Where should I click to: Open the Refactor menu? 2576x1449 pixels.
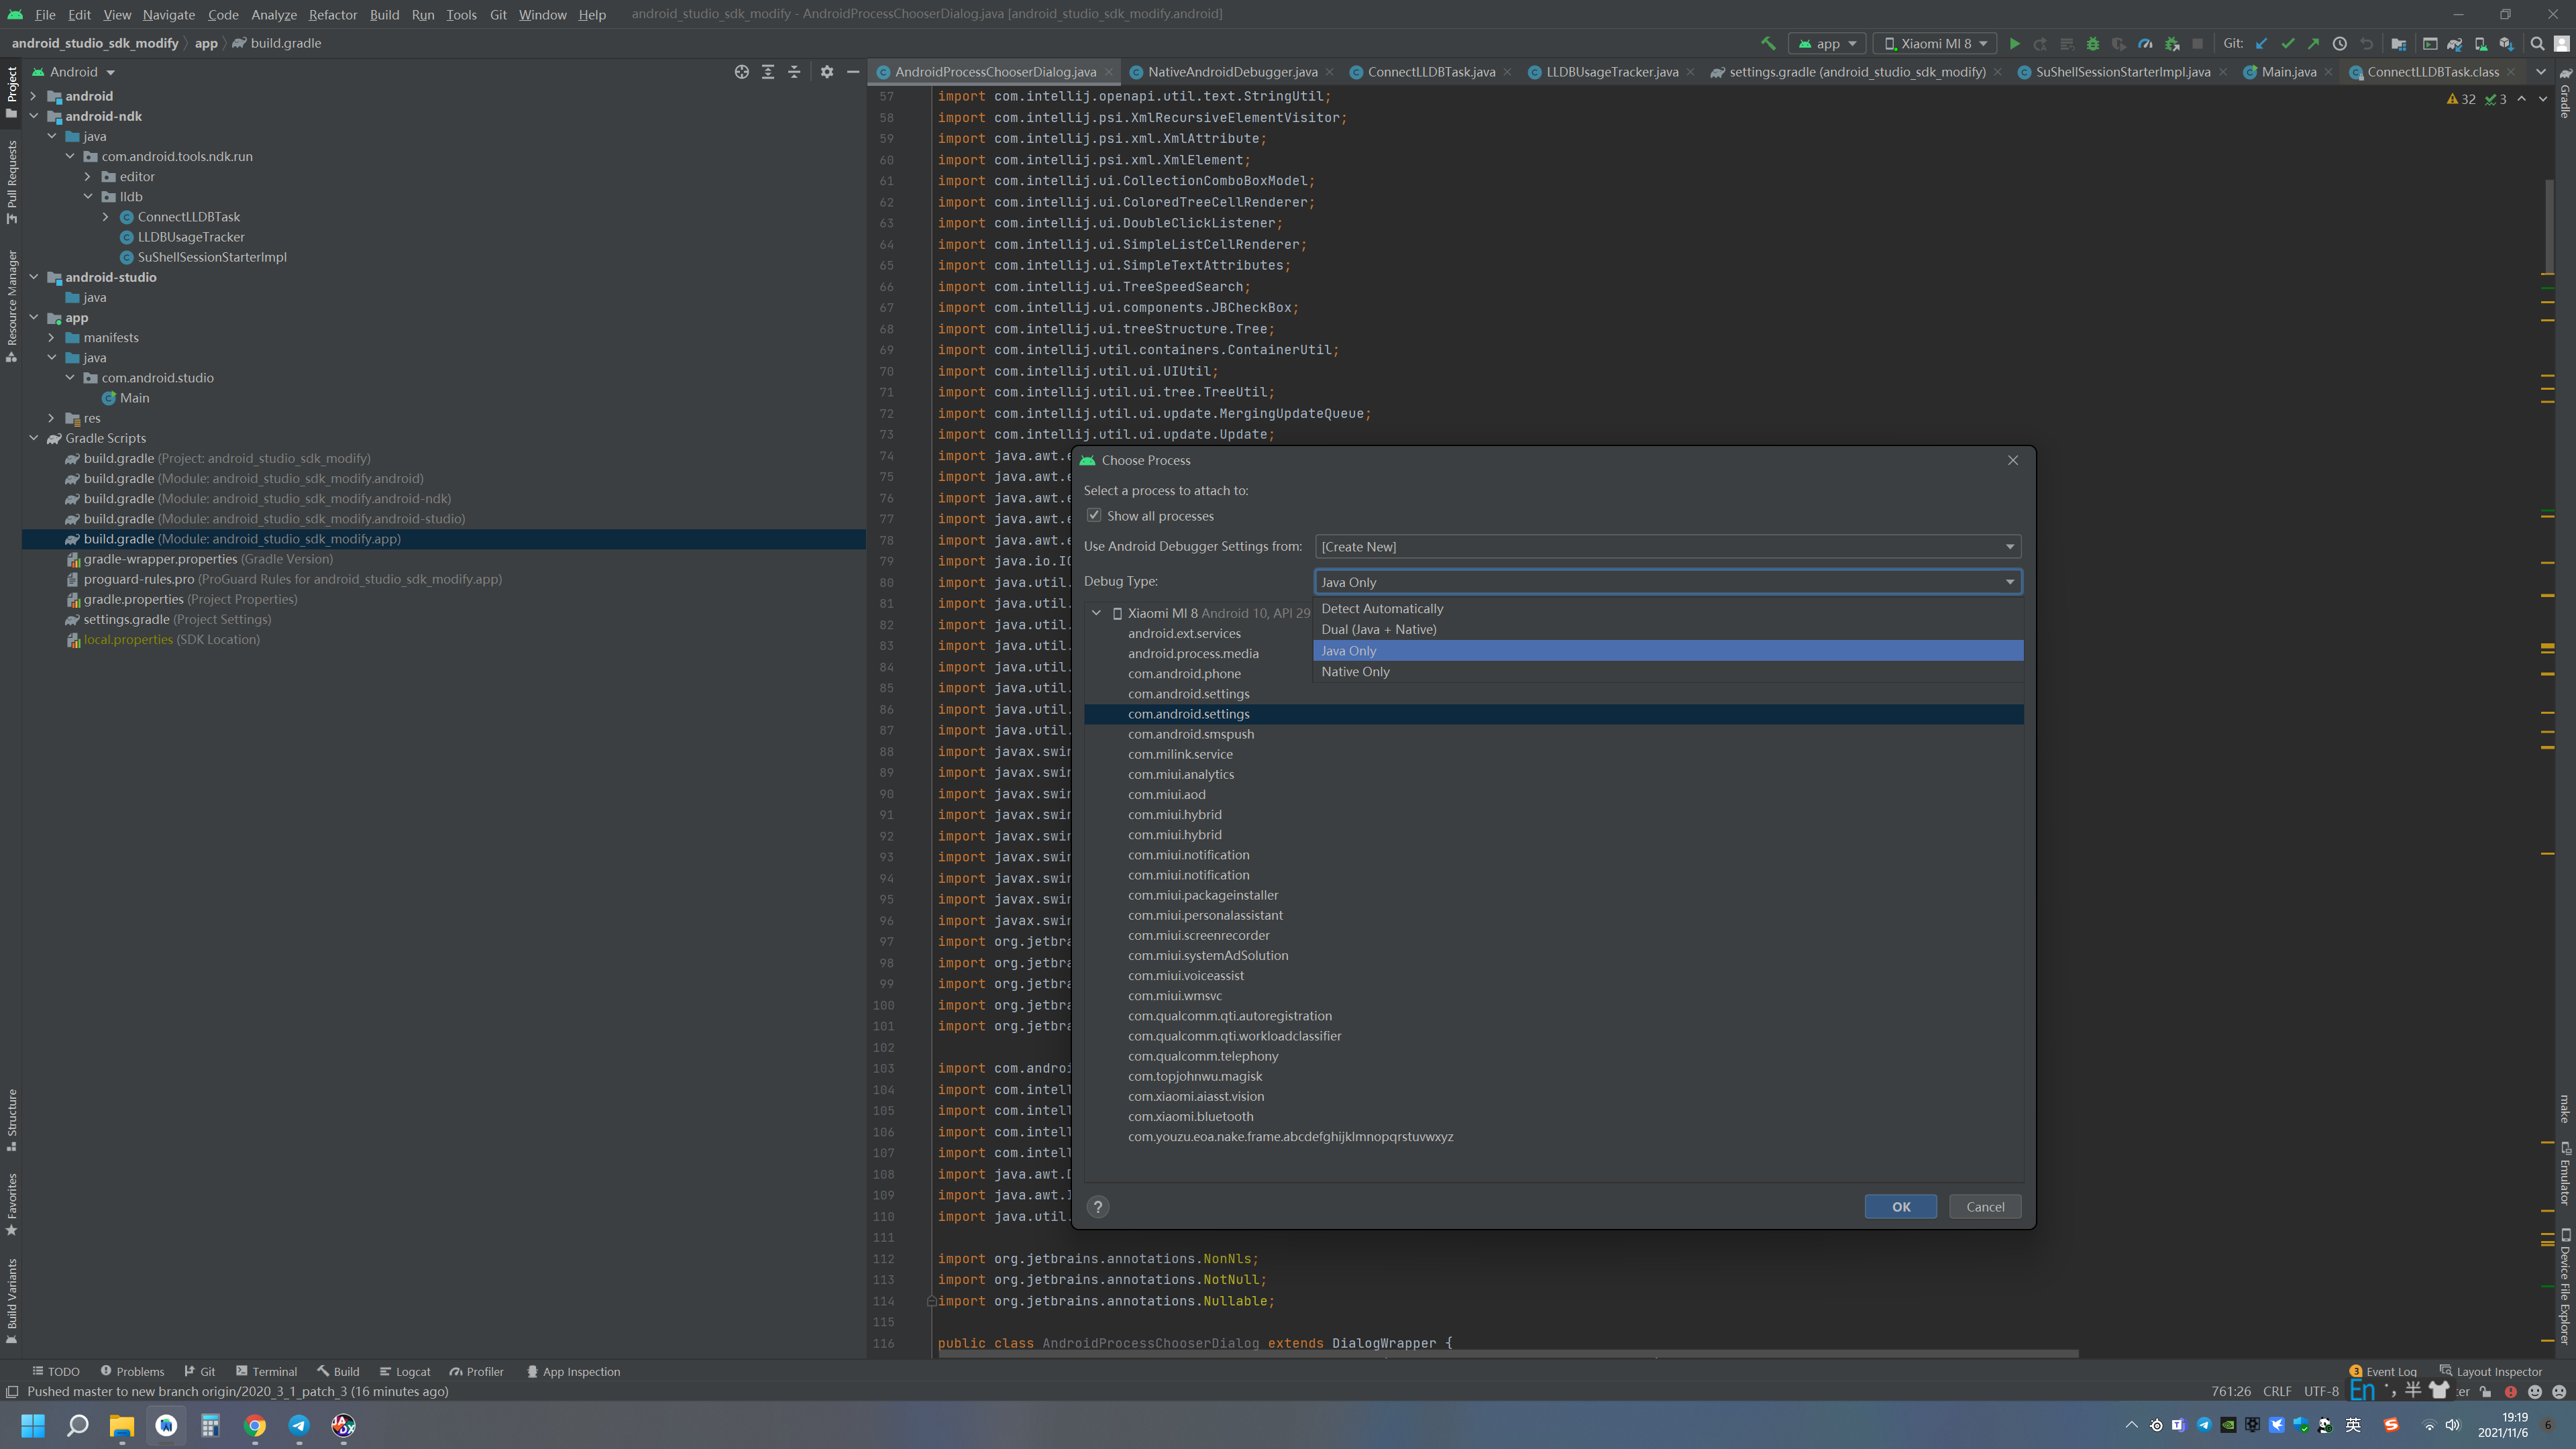332,14
